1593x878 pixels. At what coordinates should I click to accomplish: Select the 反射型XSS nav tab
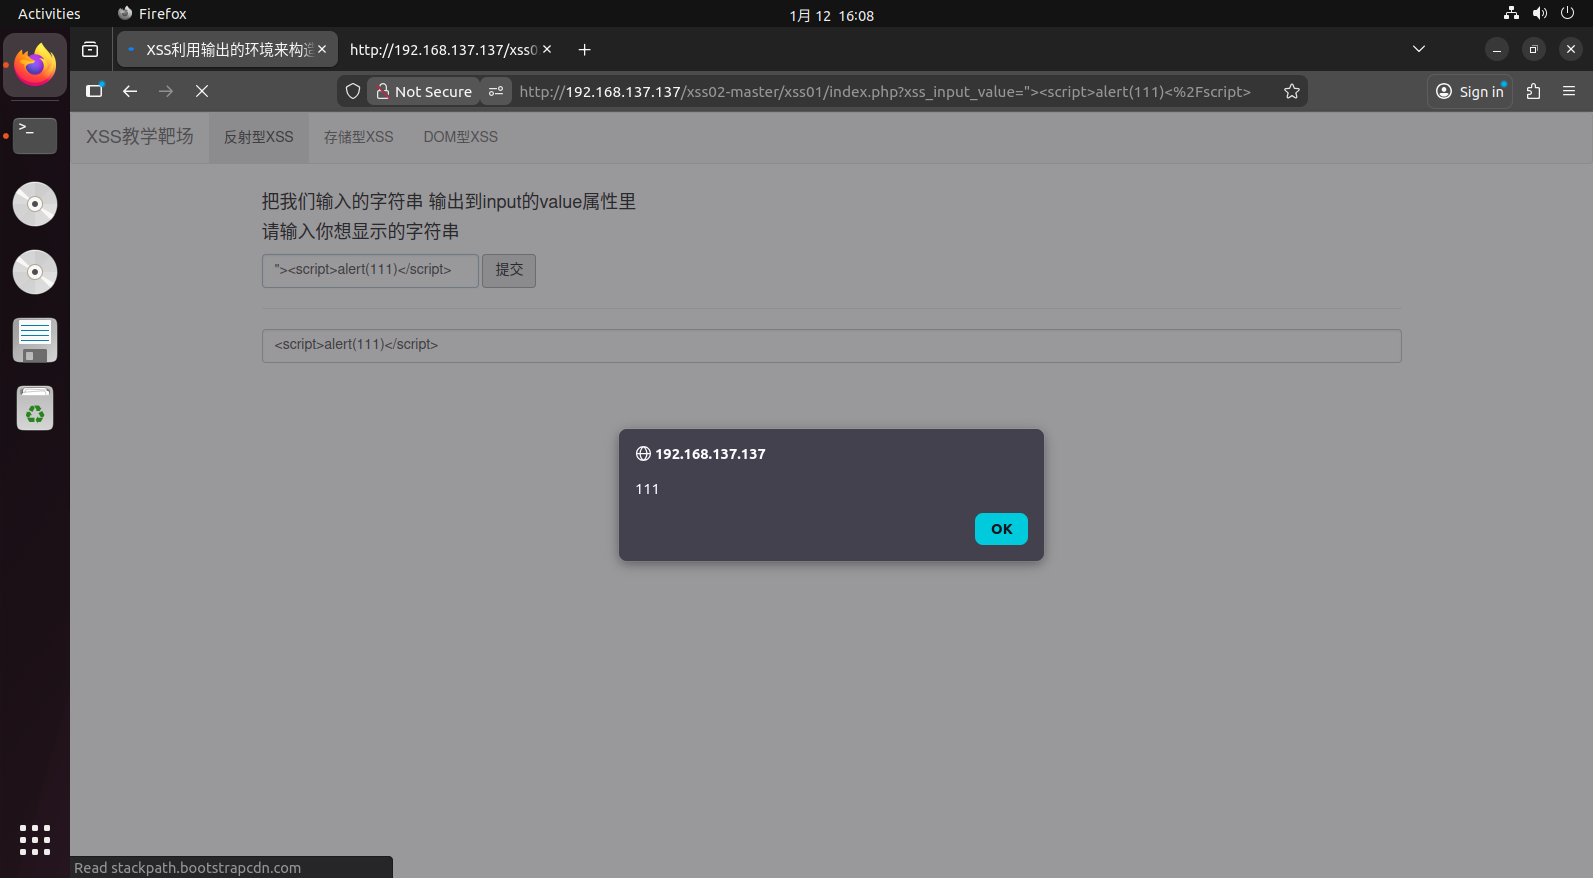click(259, 137)
